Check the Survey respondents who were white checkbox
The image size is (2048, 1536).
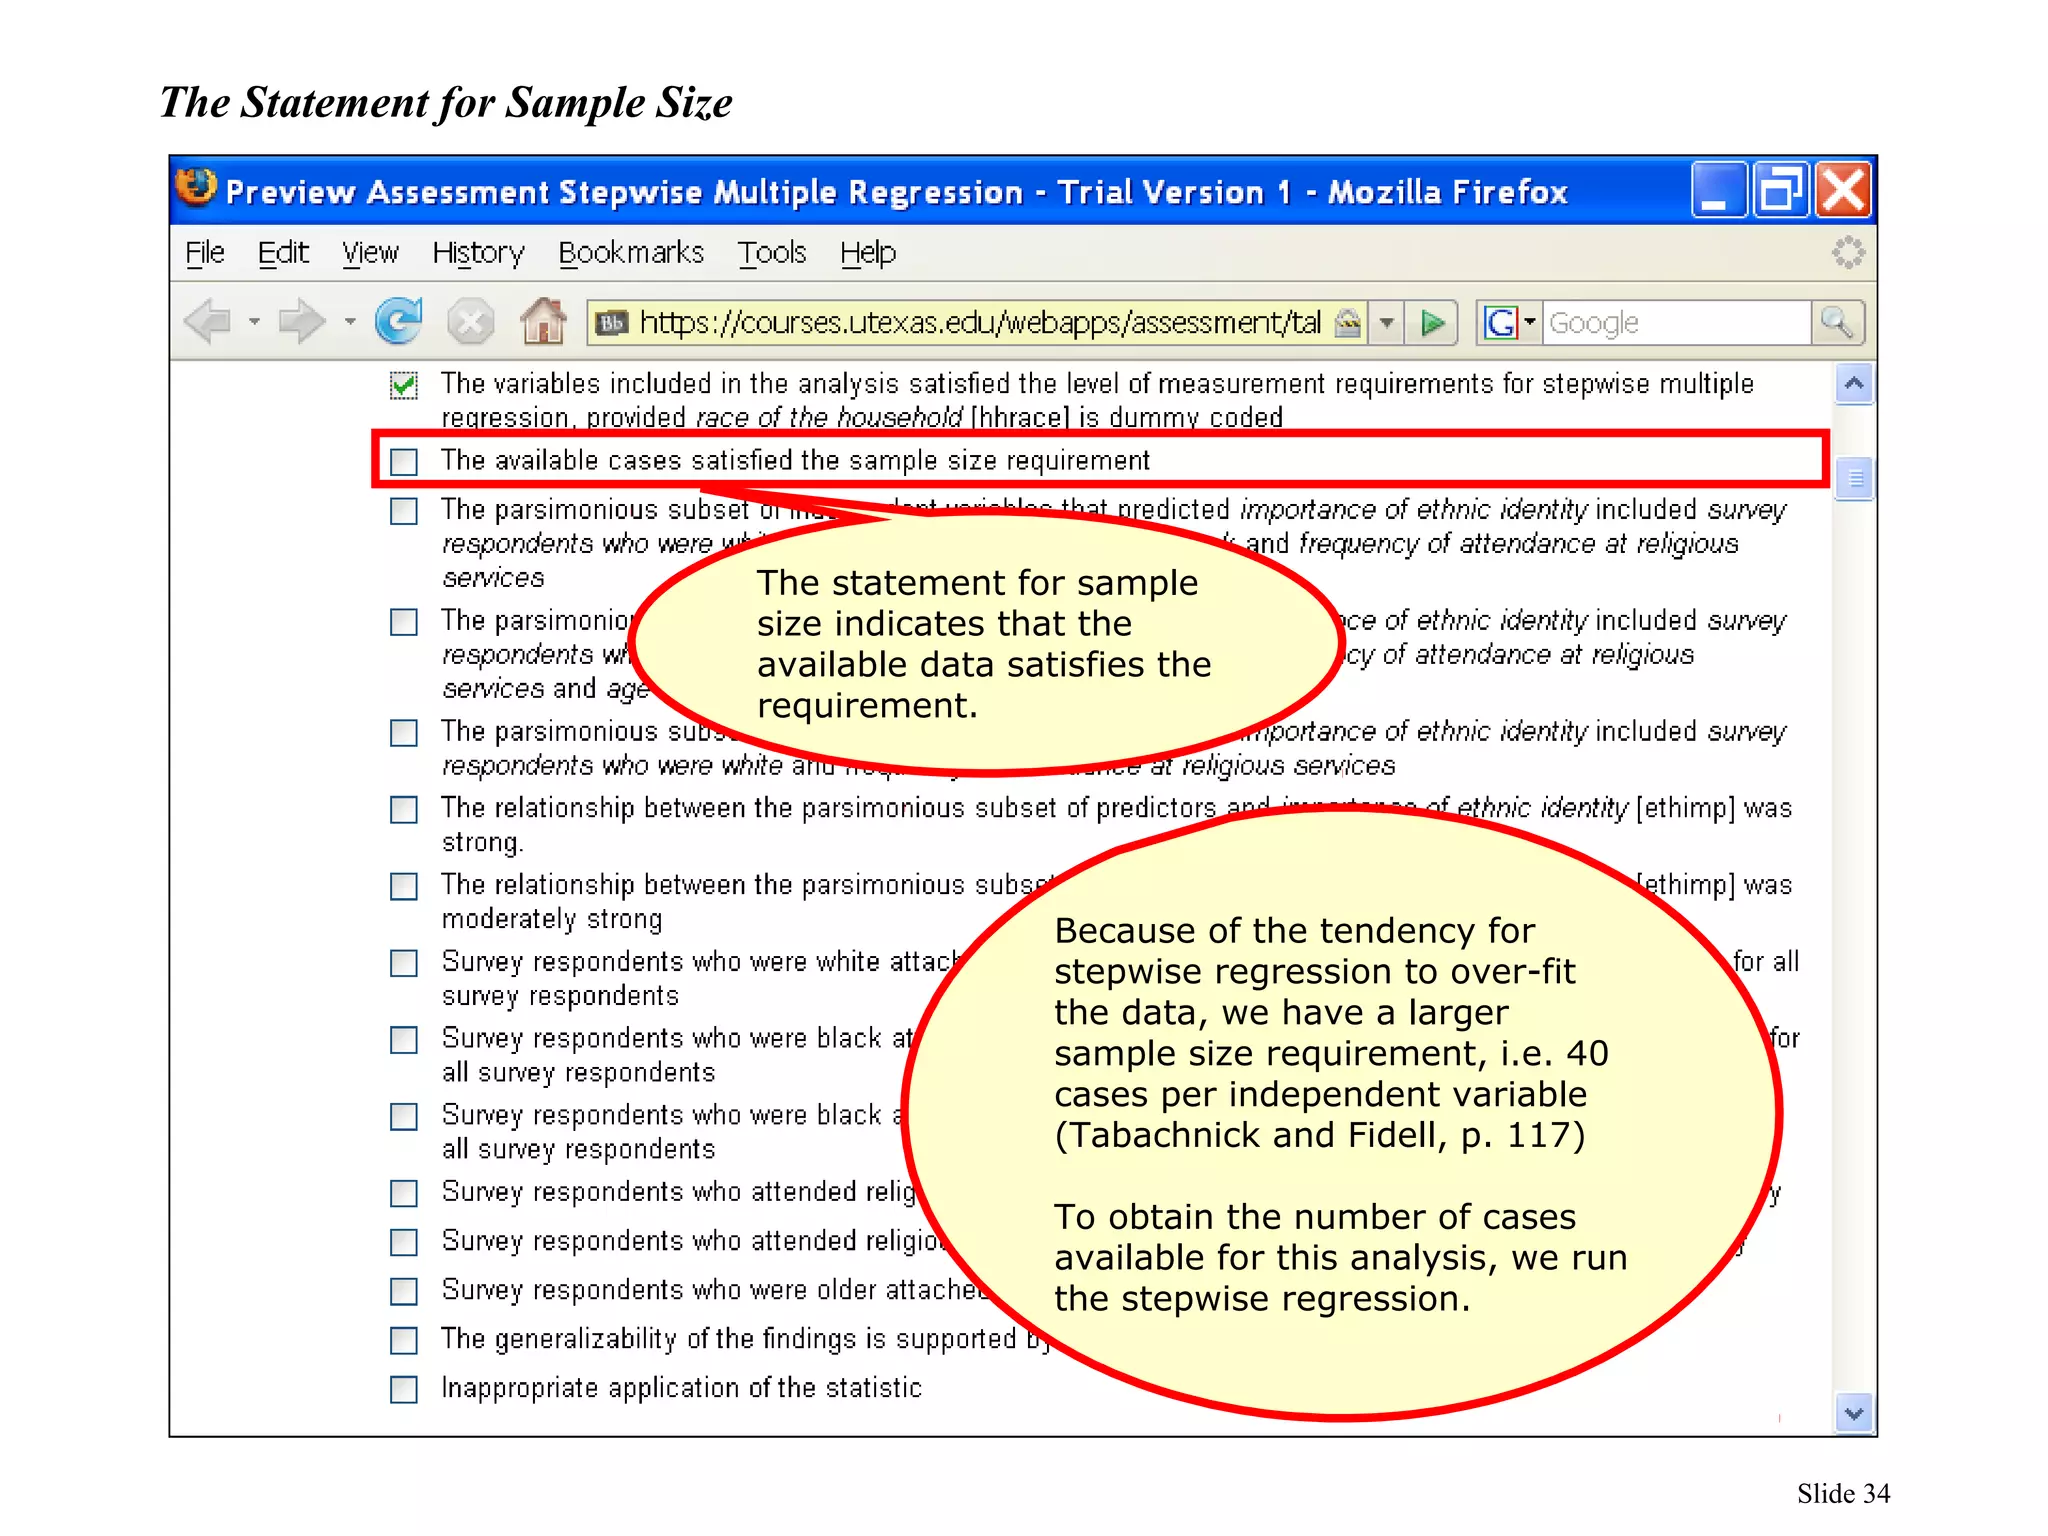[404, 963]
